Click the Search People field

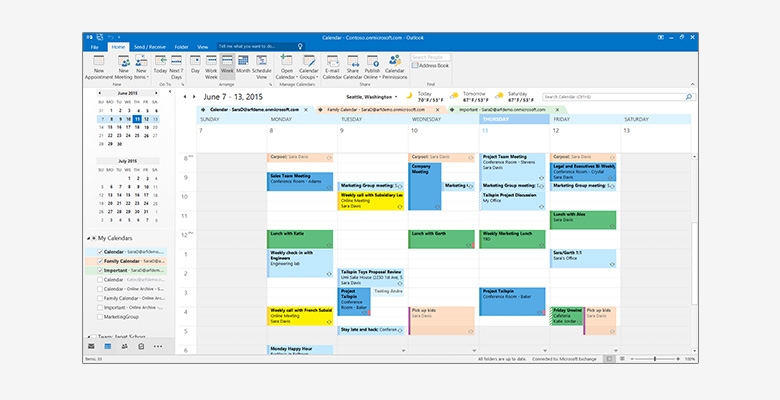[431, 57]
